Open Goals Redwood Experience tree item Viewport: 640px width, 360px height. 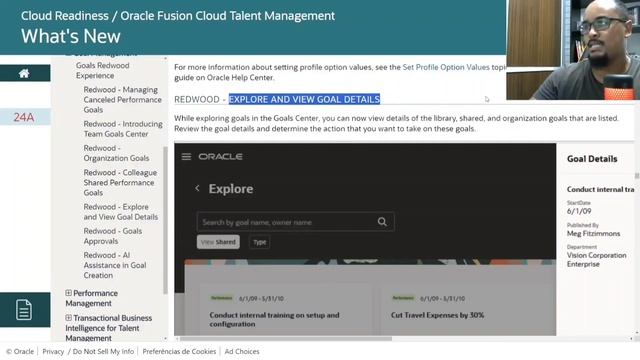pos(102,70)
